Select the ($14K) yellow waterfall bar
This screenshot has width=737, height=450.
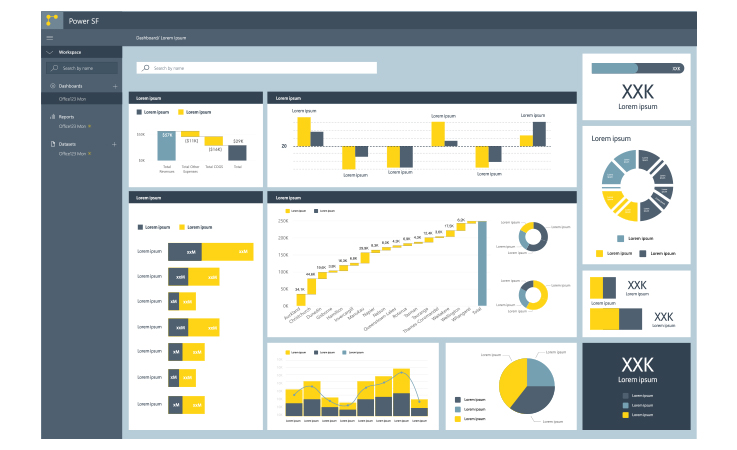pos(213,141)
